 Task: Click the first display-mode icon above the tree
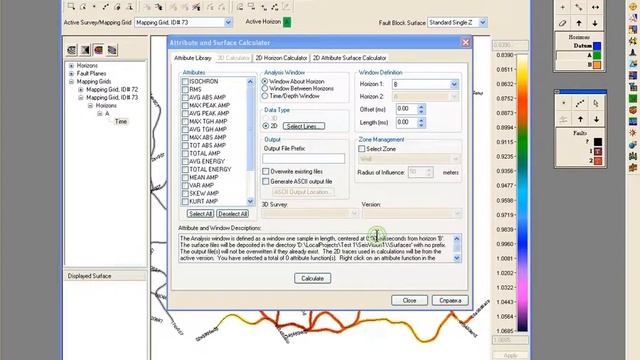(x=72, y=50)
